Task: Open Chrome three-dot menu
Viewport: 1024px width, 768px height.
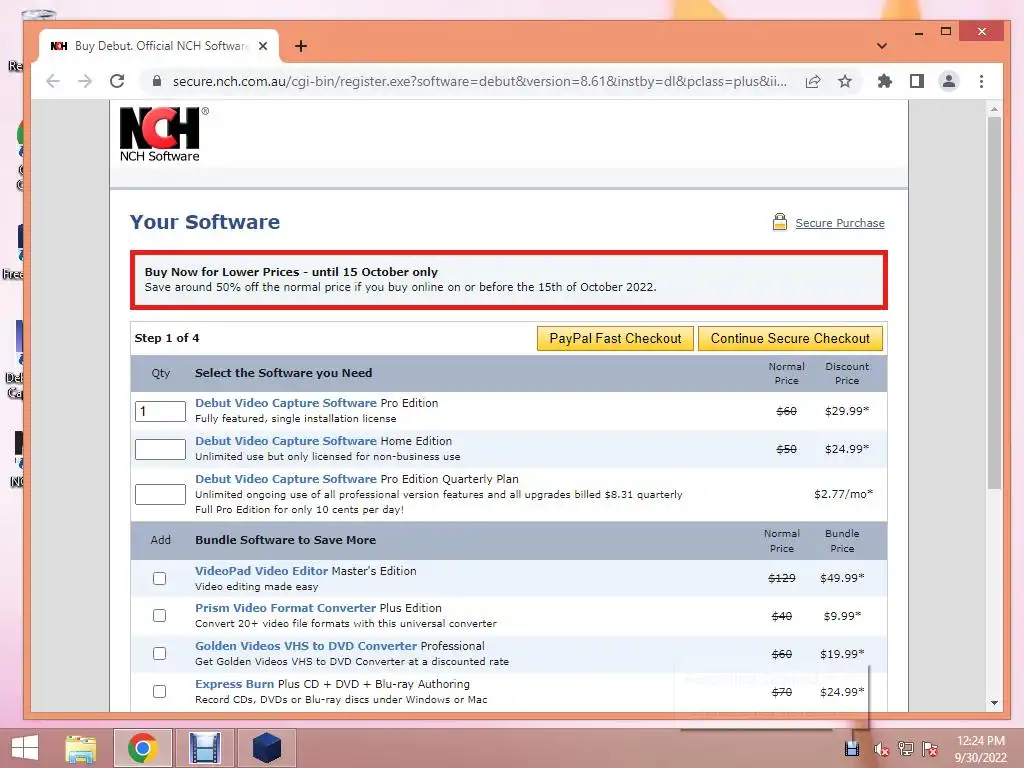Action: [981, 81]
